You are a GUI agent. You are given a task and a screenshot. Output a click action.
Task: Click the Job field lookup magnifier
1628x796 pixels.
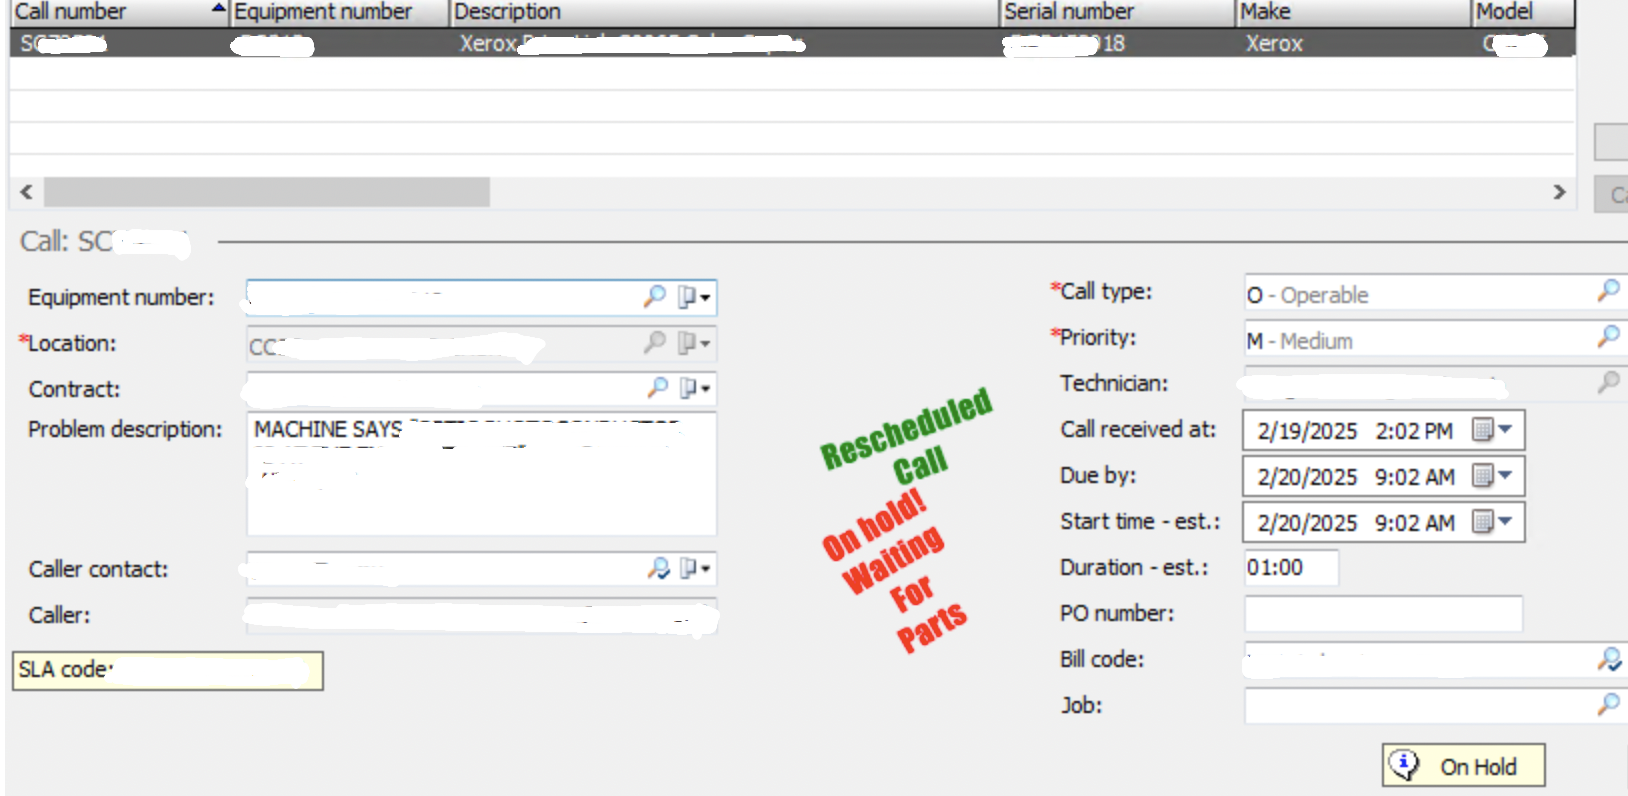click(x=1608, y=704)
